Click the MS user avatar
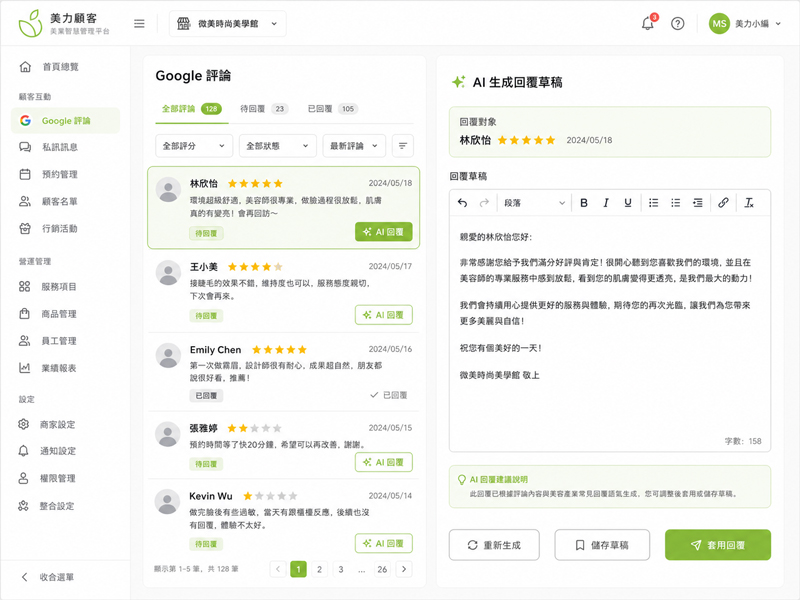 [x=719, y=23]
